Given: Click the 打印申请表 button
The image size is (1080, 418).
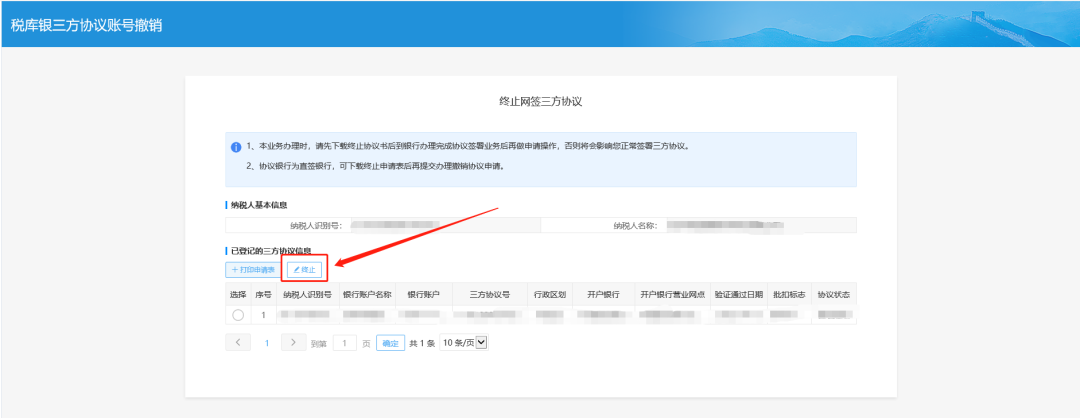Looking at the screenshot, I should (252, 270).
